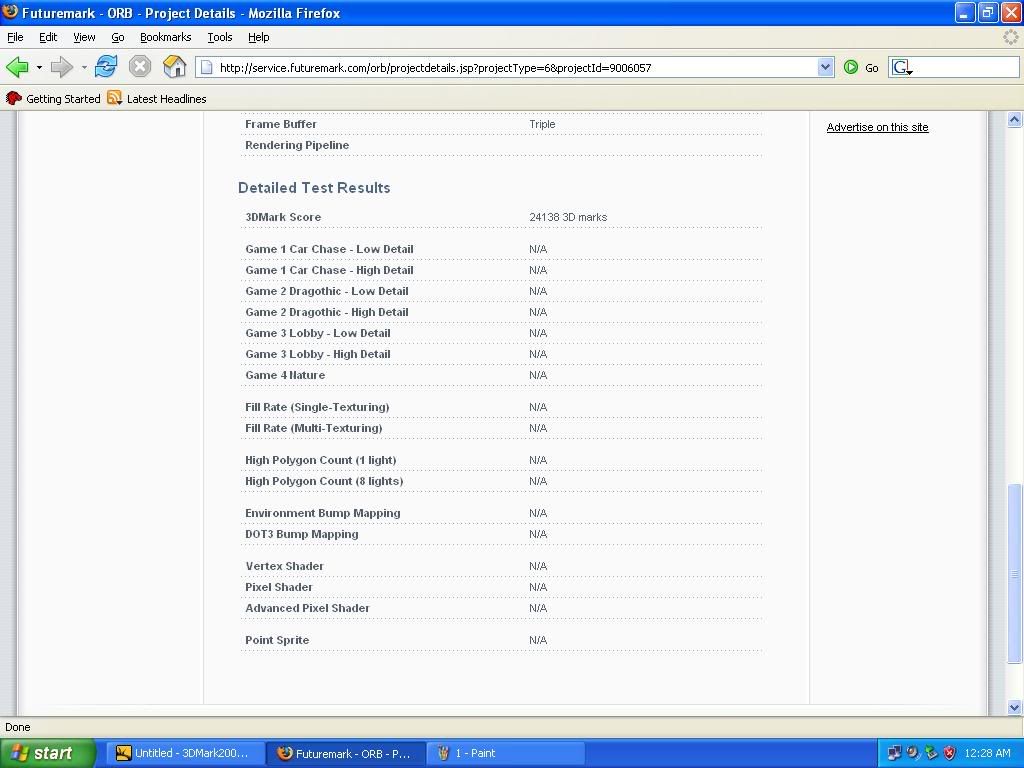Image resolution: width=1024 pixels, height=768 pixels.
Task: Click the Game 2 Dragothic - High Detail row
Action: (501, 312)
